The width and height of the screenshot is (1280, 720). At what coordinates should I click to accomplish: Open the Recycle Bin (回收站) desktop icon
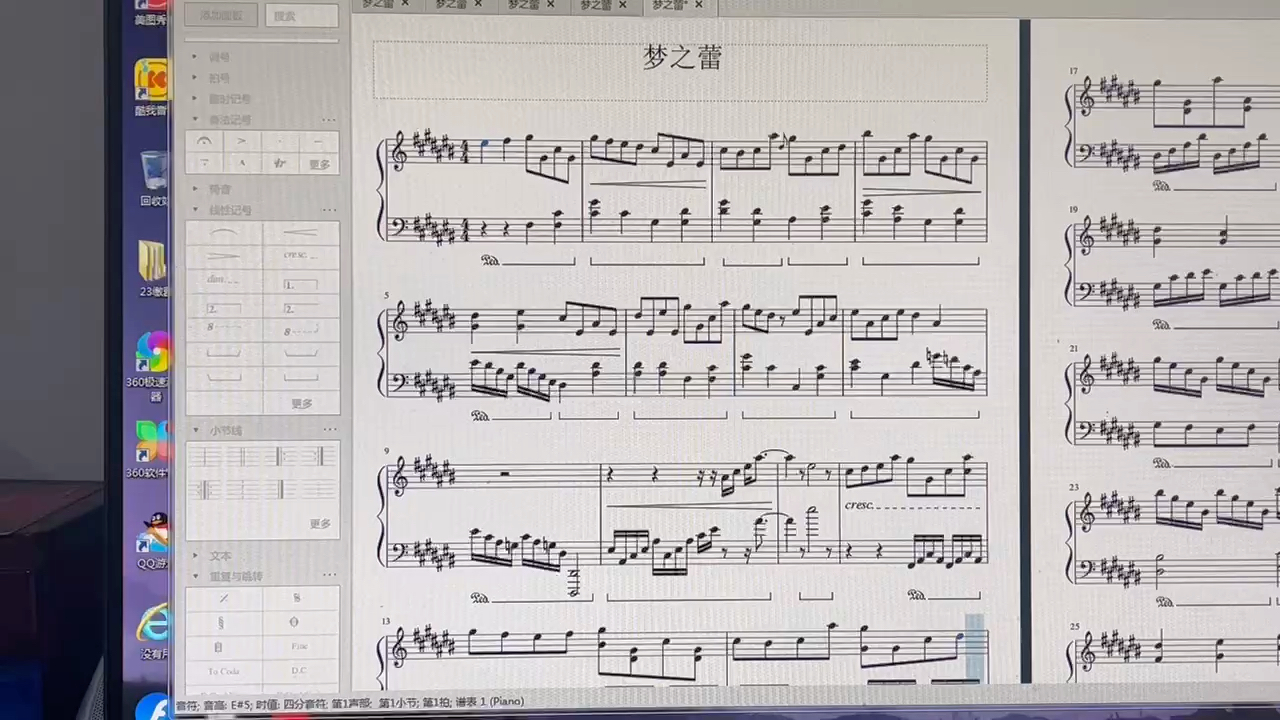click(x=153, y=178)
